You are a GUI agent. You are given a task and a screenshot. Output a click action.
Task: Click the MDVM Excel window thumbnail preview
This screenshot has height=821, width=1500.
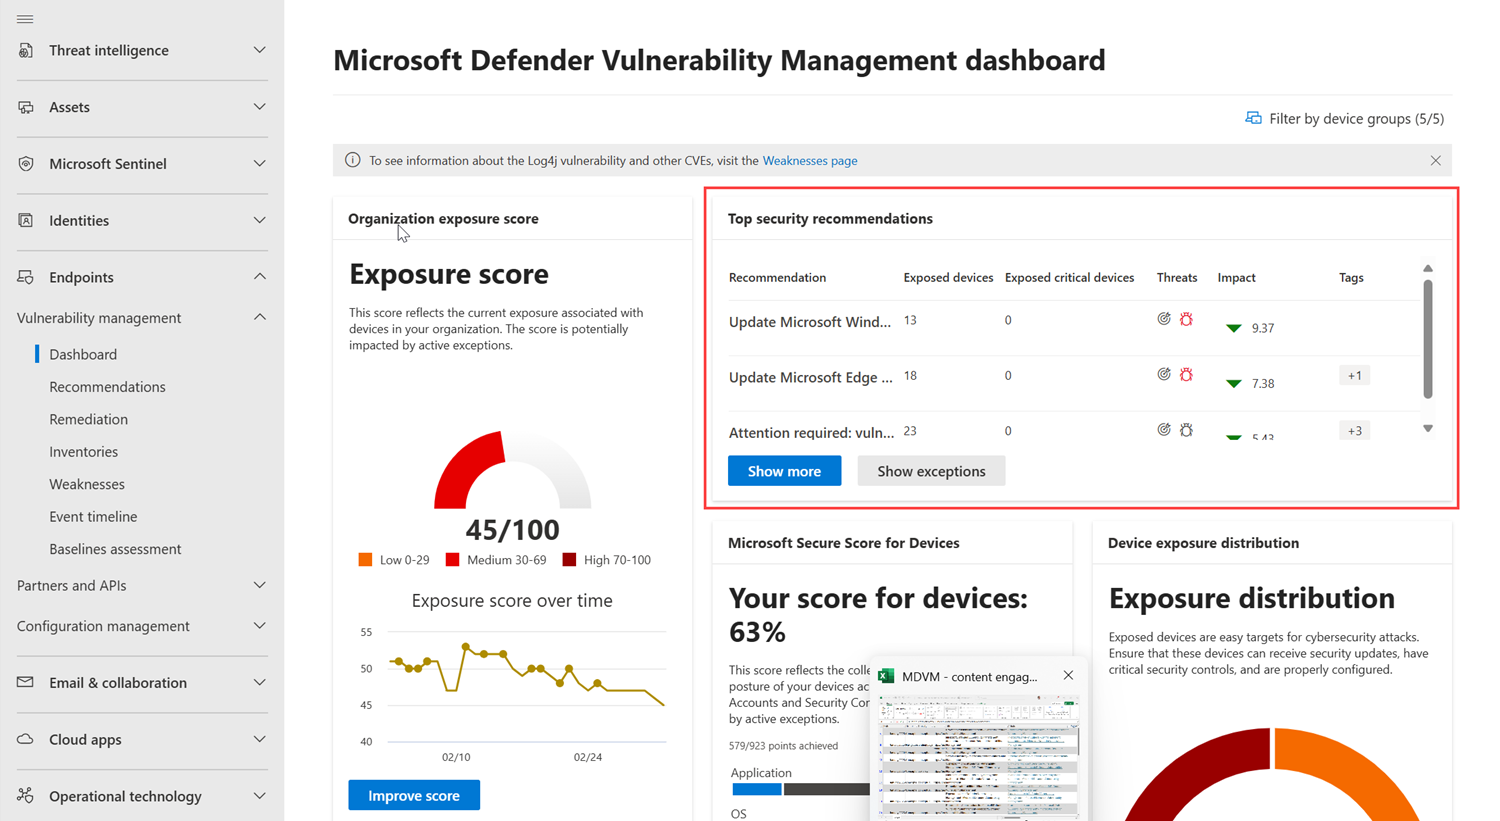coord(978,757)
